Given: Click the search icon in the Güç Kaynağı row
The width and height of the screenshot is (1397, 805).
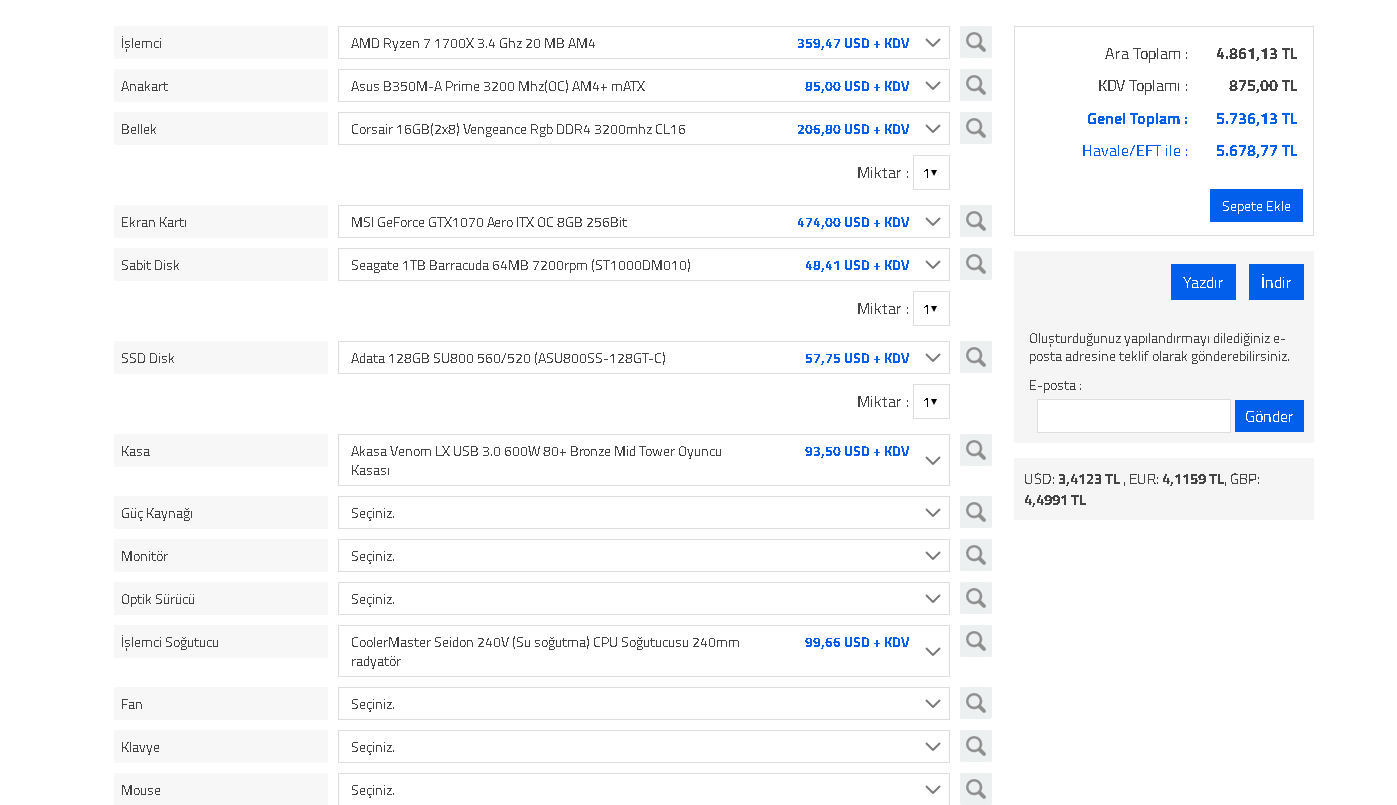Looking at the screenshot, I should click(x=976, y=512).
